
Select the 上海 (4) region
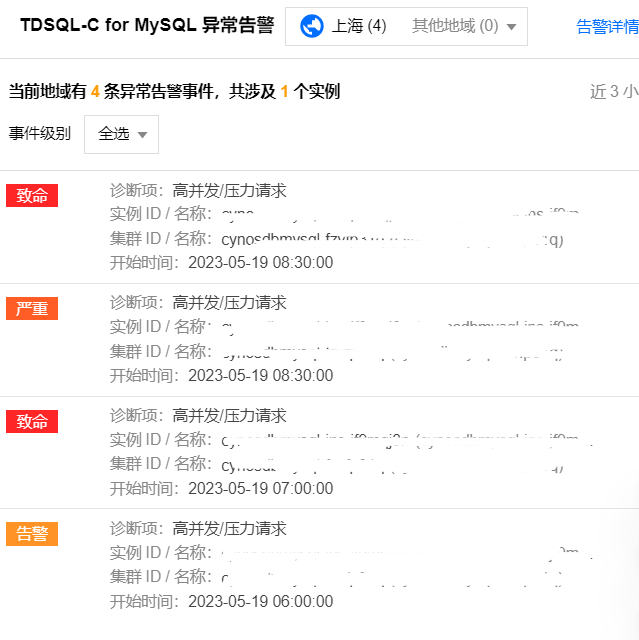pos(357,26)
